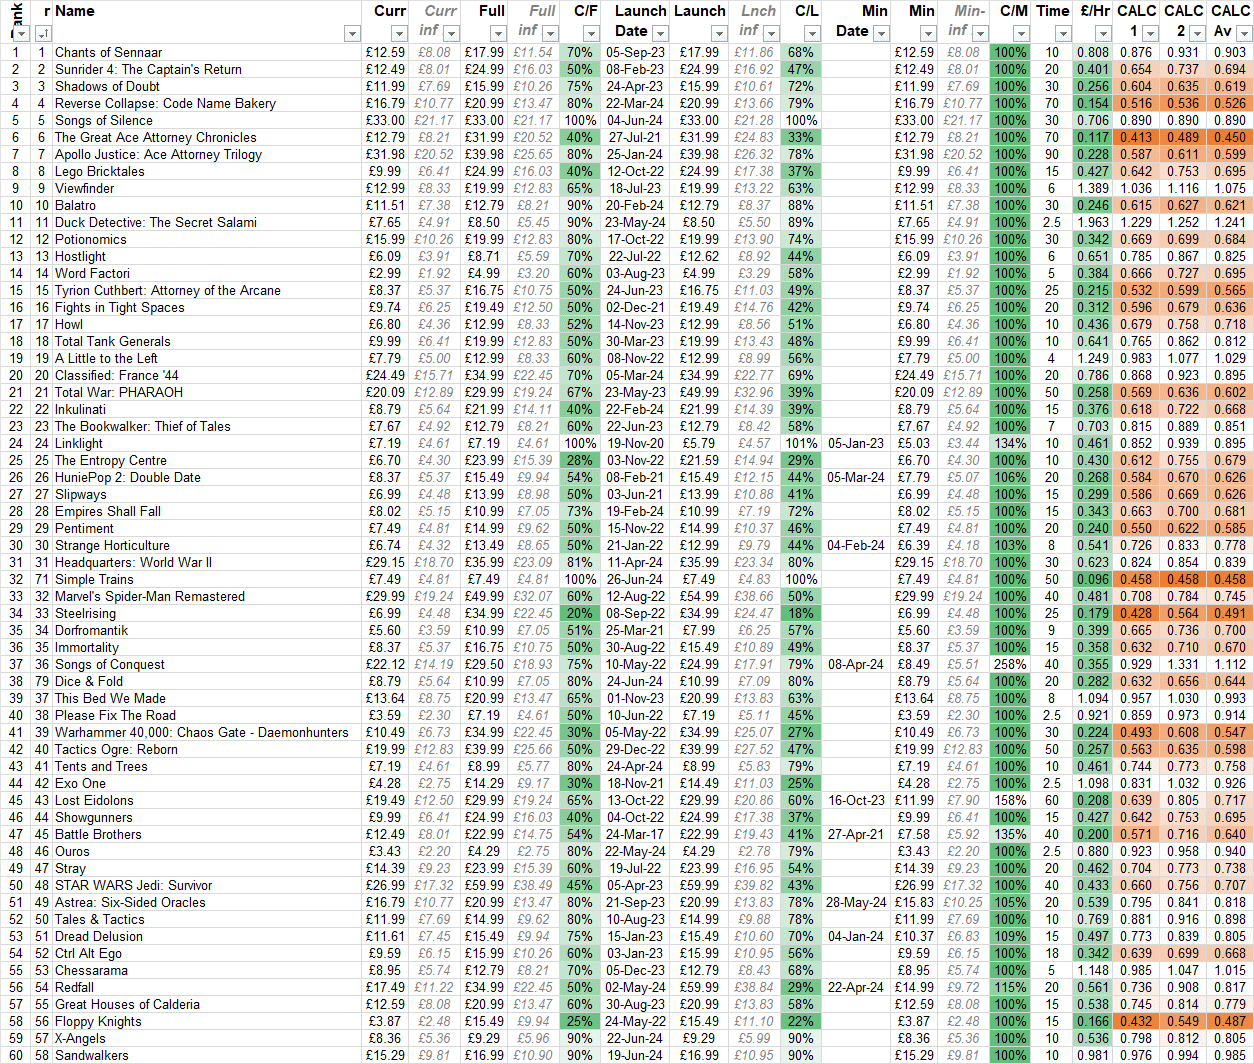Select 'Duck Detective: The Secret Salami' cell
Image resolution: width=1254 pixels, height=1064 pixels.
click(x=207, y=222)
